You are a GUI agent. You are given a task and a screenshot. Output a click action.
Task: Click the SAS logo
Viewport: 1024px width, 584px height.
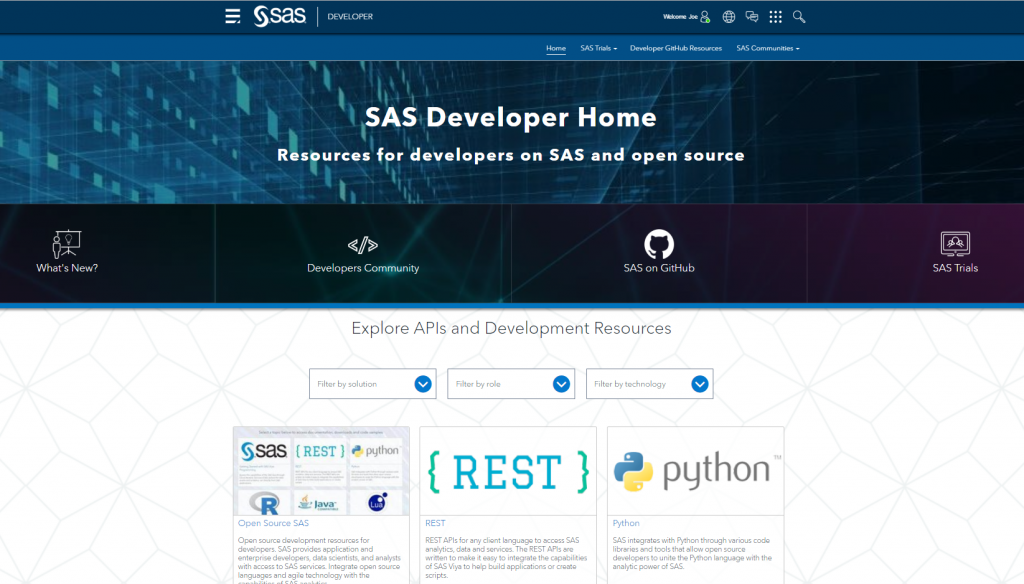coord(279,16)
